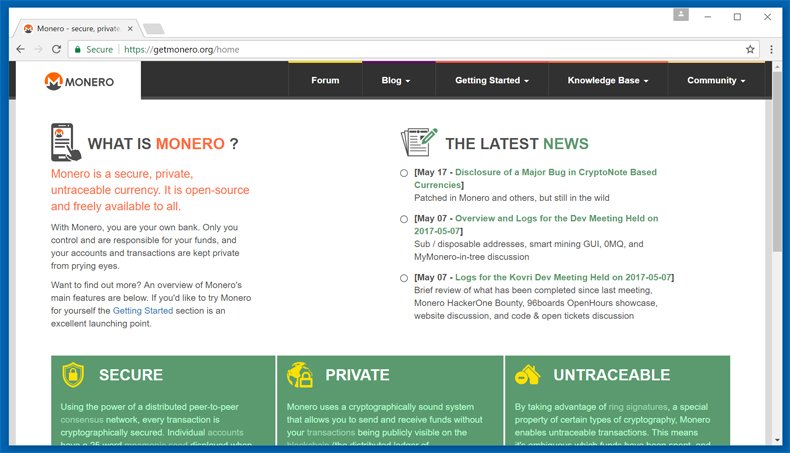790x453 pixels.
Task: Click the UNTRACEABLE card heading
Action: [612, 375]
